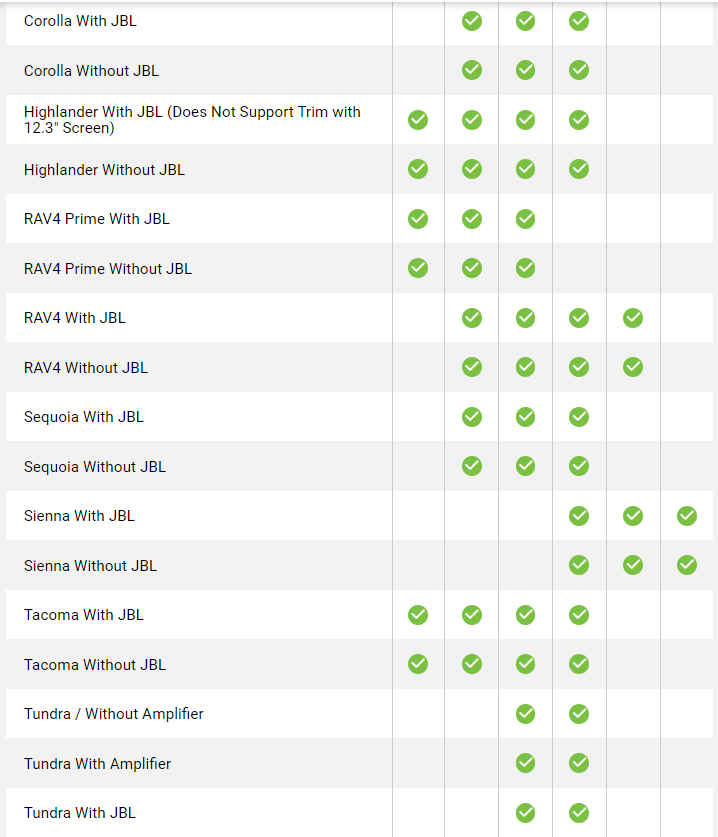The image size is (718, 837).
Task: Click last checkmark in Sienna With JBL row
Action: 687,516
